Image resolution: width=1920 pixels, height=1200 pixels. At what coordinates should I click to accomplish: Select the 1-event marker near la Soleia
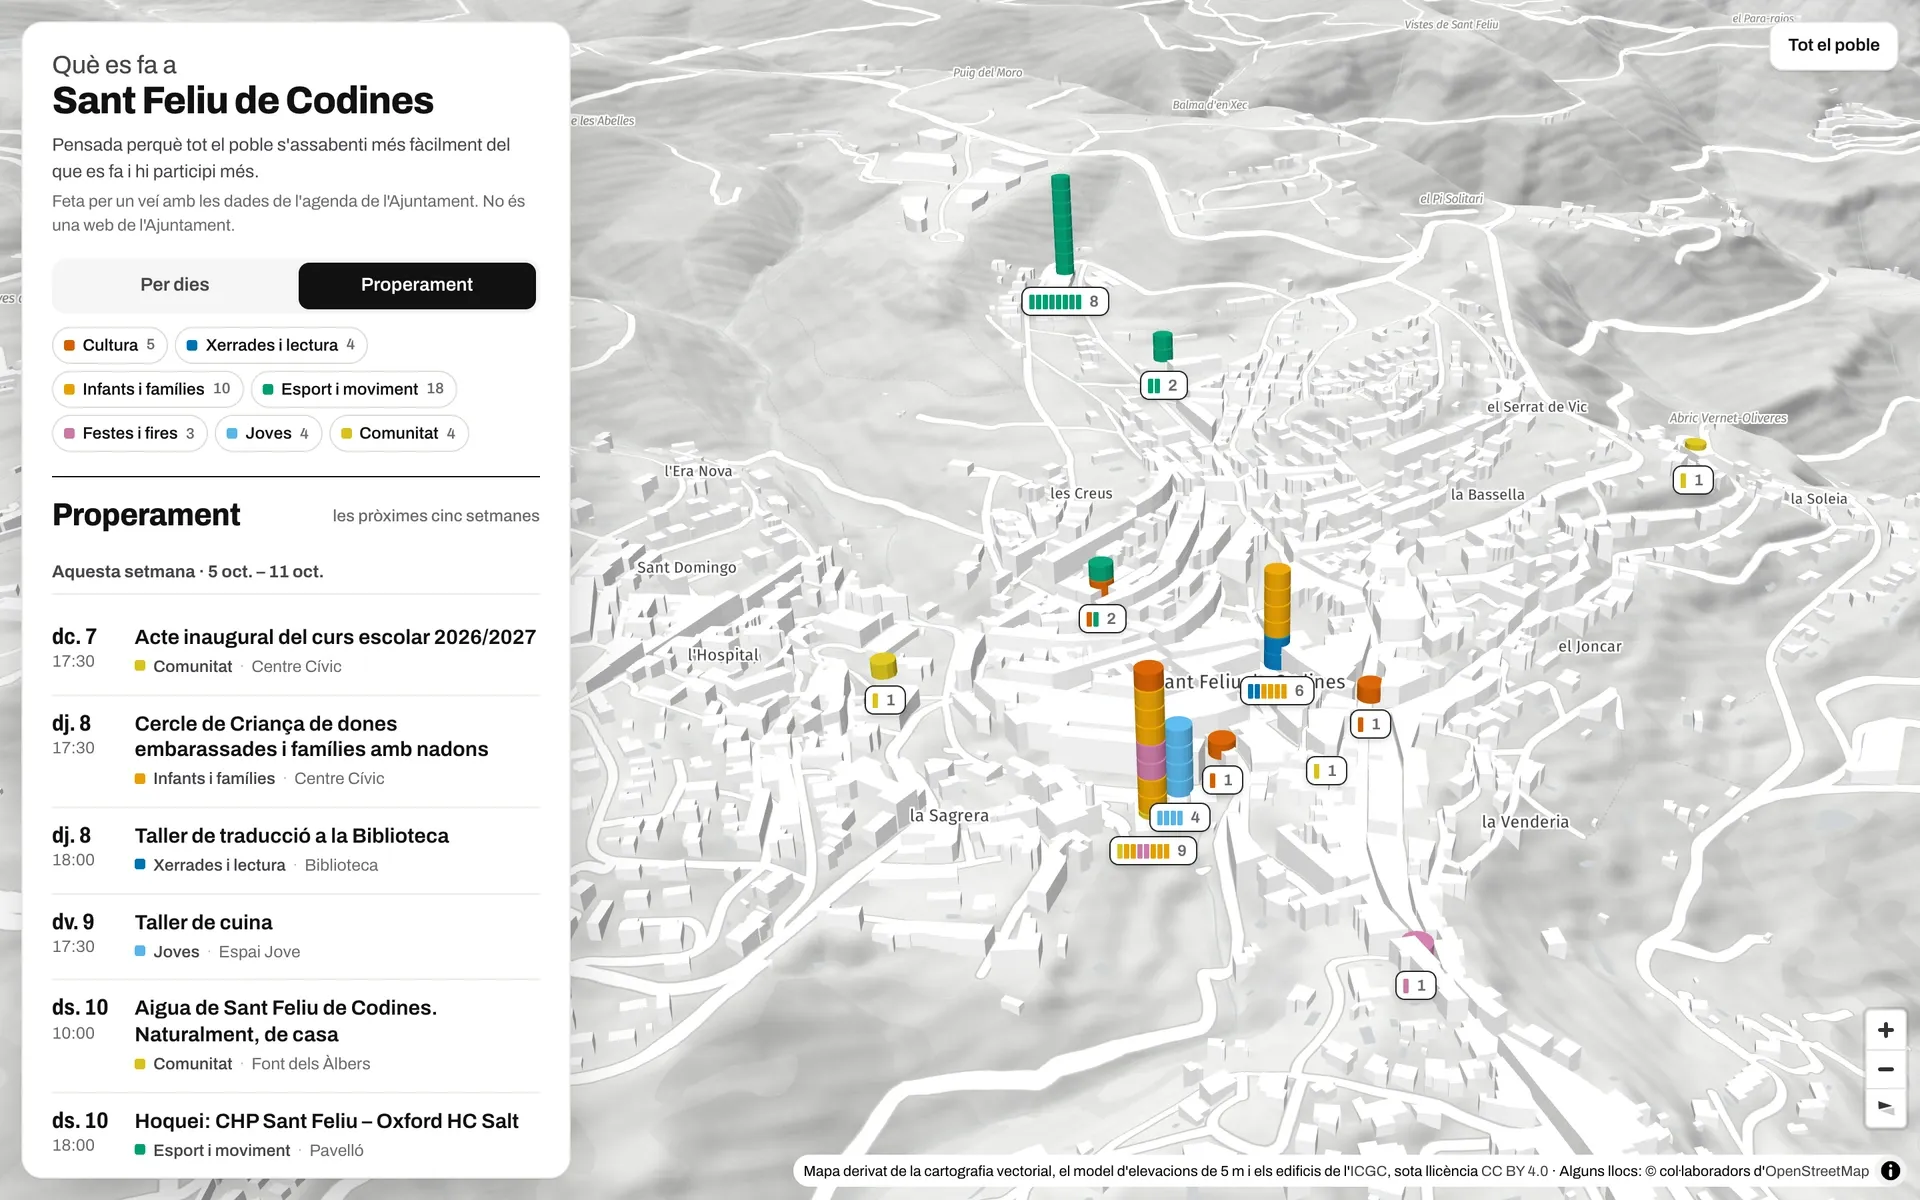click(1692, 480)
